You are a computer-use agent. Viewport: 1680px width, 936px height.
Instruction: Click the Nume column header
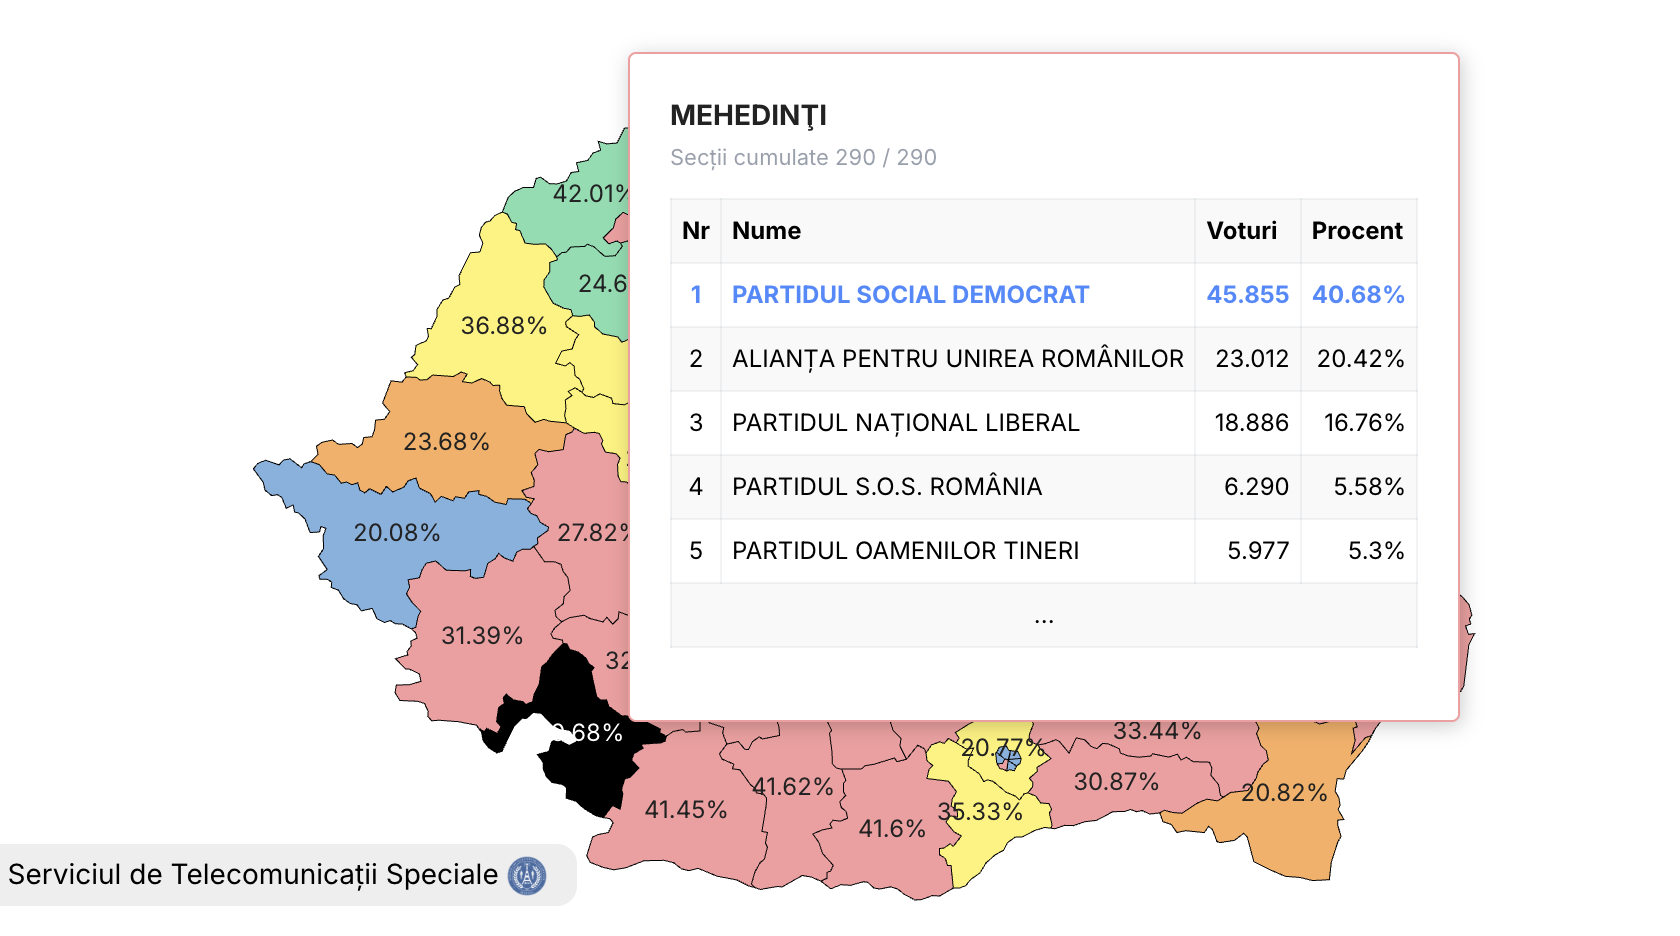click(x=766, y=231)
